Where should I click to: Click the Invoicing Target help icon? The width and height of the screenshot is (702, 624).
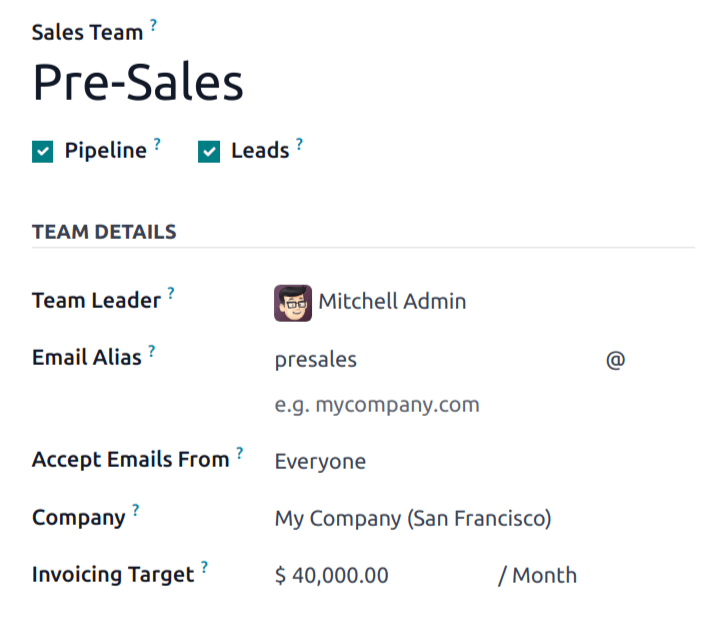205,567
